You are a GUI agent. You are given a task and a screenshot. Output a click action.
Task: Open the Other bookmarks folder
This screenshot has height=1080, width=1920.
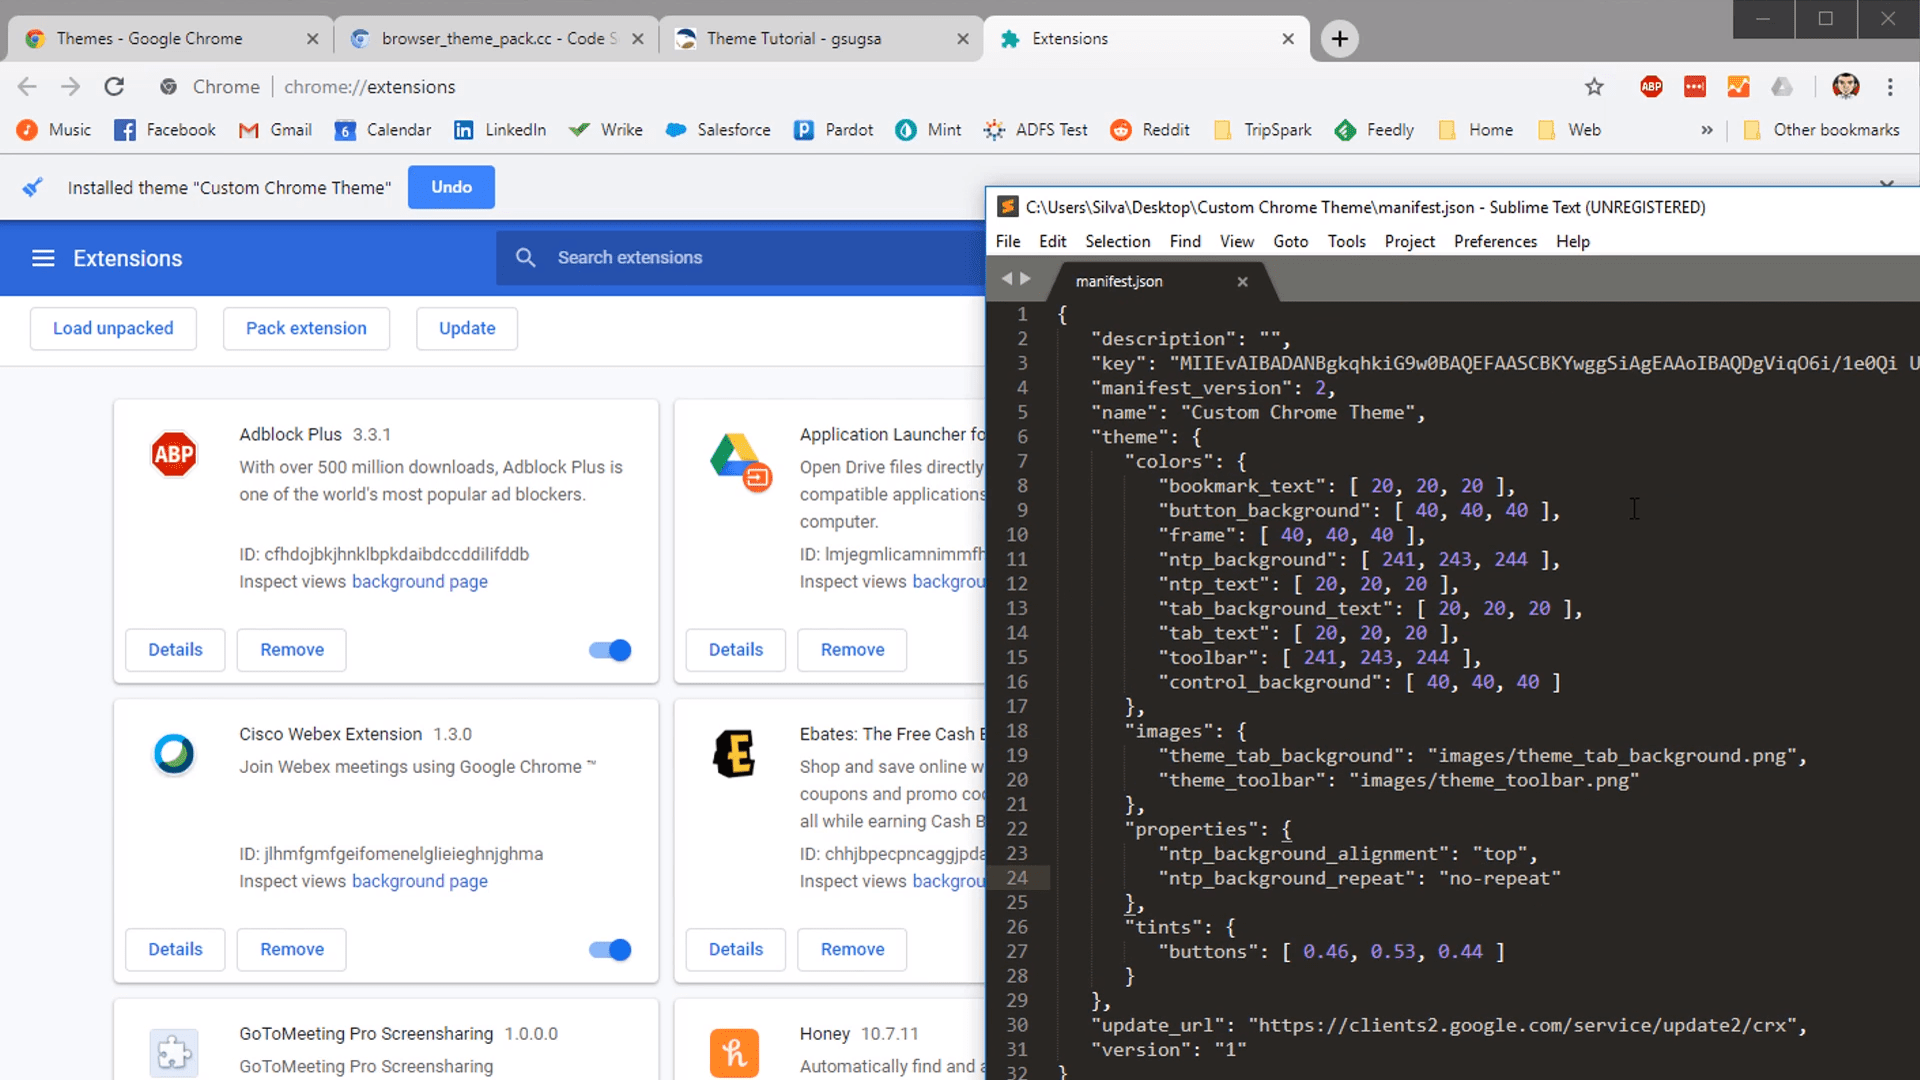[1821, 130]
